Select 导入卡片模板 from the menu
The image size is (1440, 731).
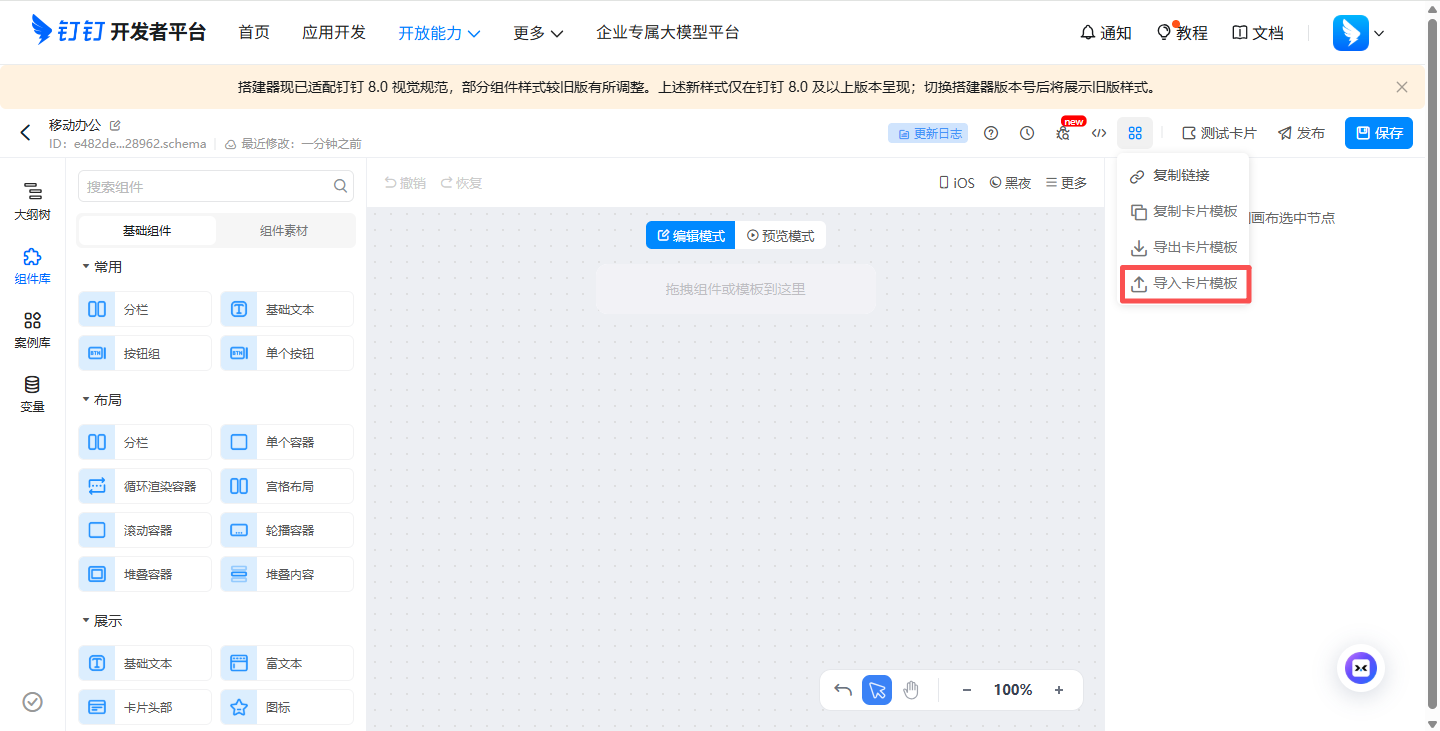tap(1185, 284)
